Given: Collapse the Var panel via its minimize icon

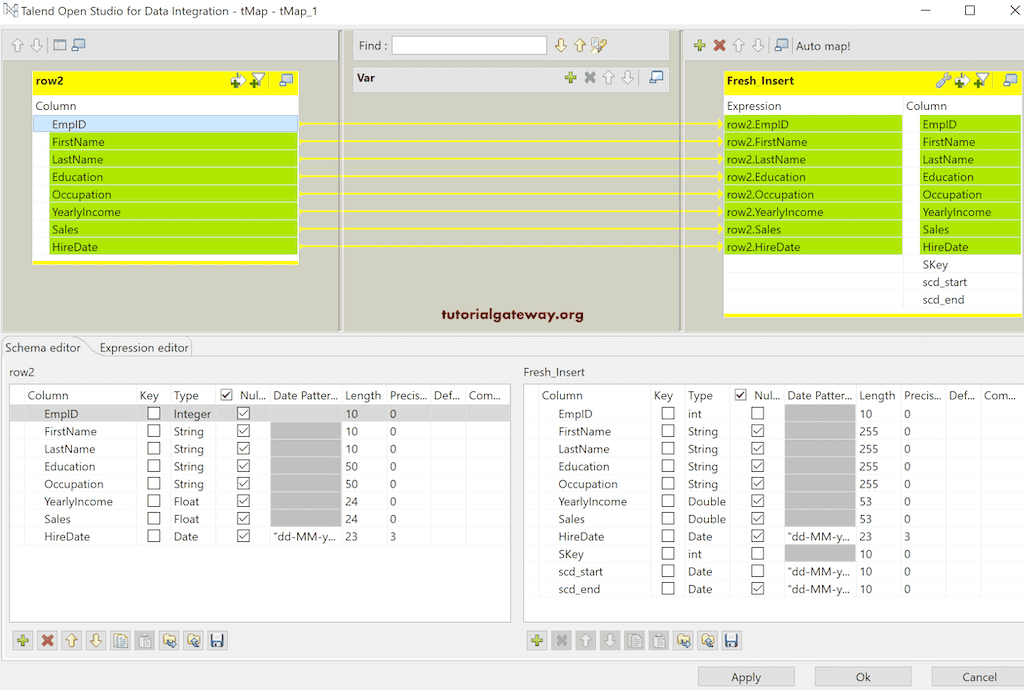Looking at the screenshot, I should tap(657, 77).
